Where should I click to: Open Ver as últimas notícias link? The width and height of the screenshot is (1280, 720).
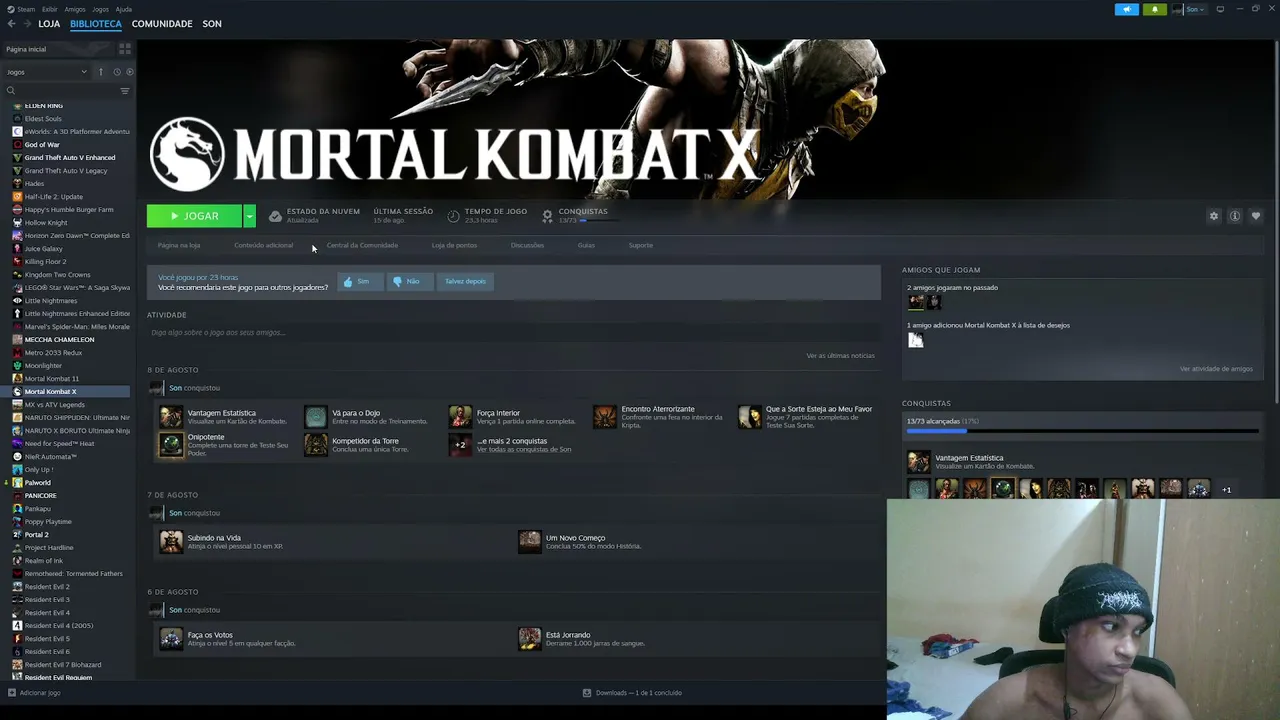[x=841, y=356]
